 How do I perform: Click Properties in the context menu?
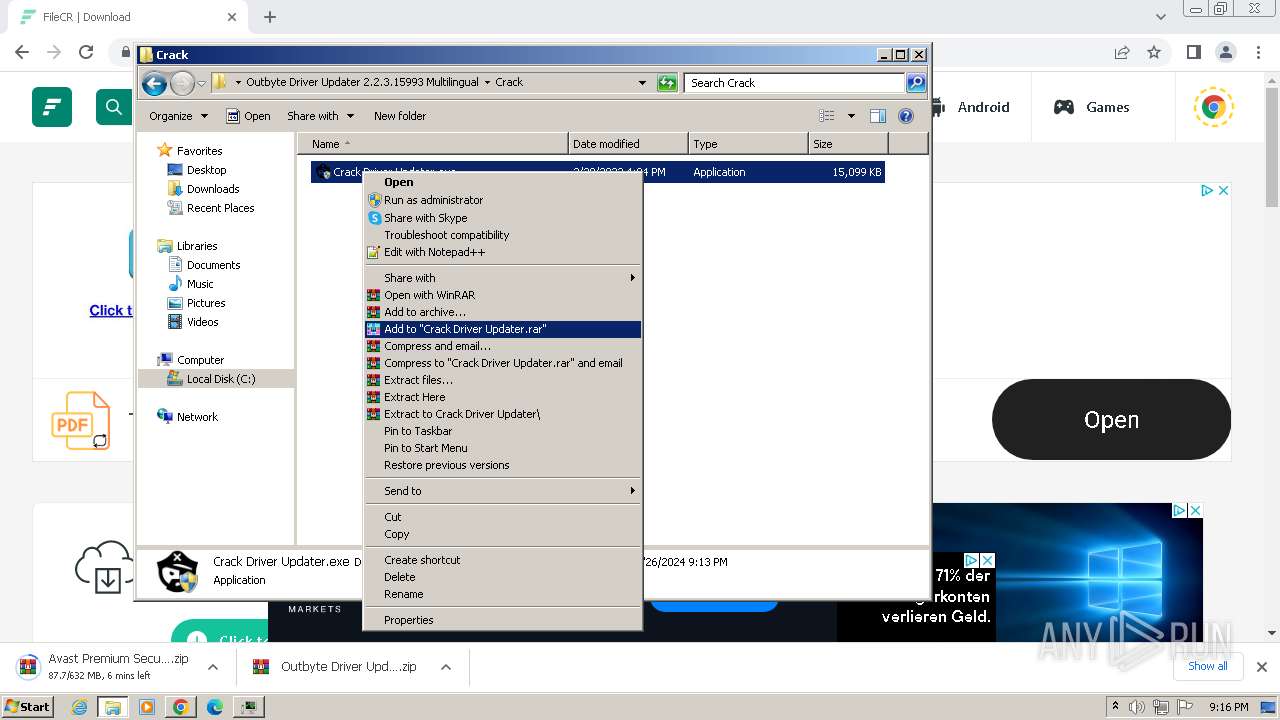[x=502, y=620]
